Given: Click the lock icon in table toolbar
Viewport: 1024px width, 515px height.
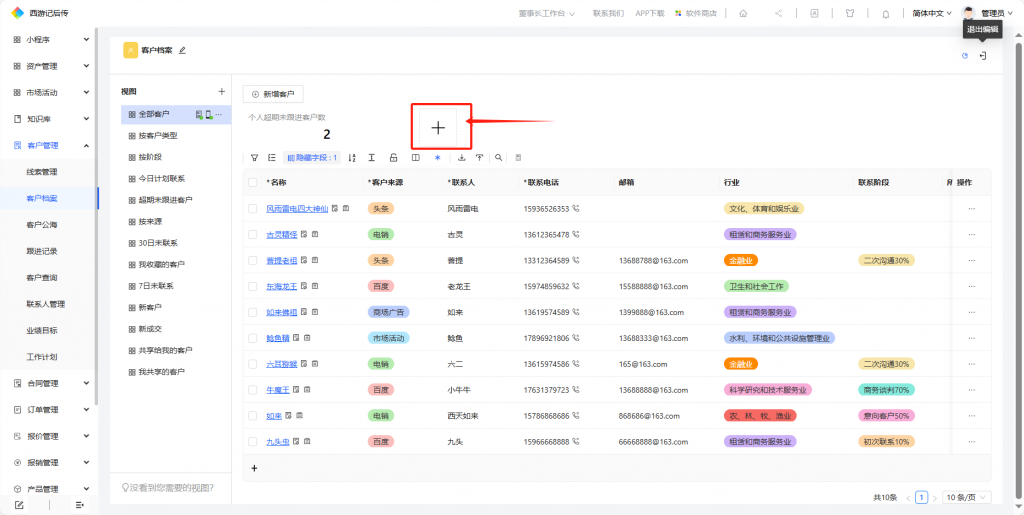Looking at the screenshot, I should coord(393,157).
